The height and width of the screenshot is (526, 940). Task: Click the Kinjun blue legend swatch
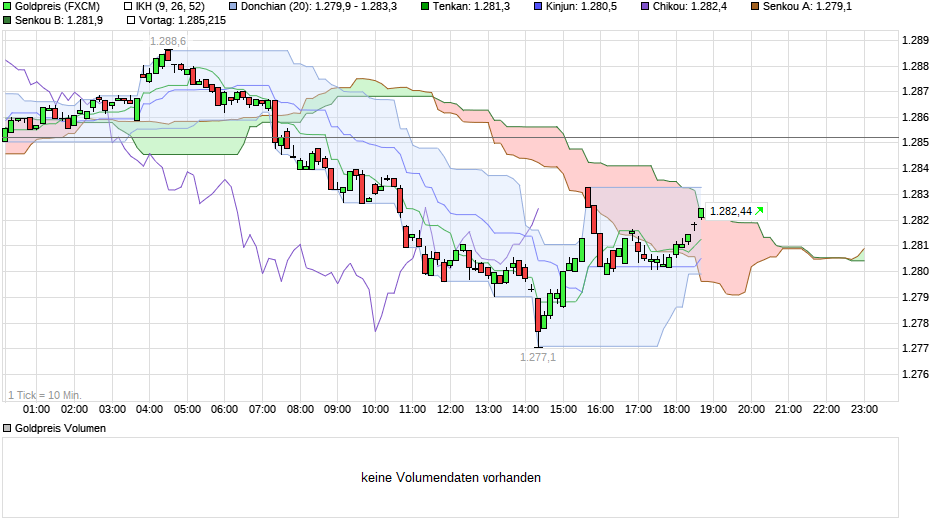pyautogui.click(x=537, y=6)
